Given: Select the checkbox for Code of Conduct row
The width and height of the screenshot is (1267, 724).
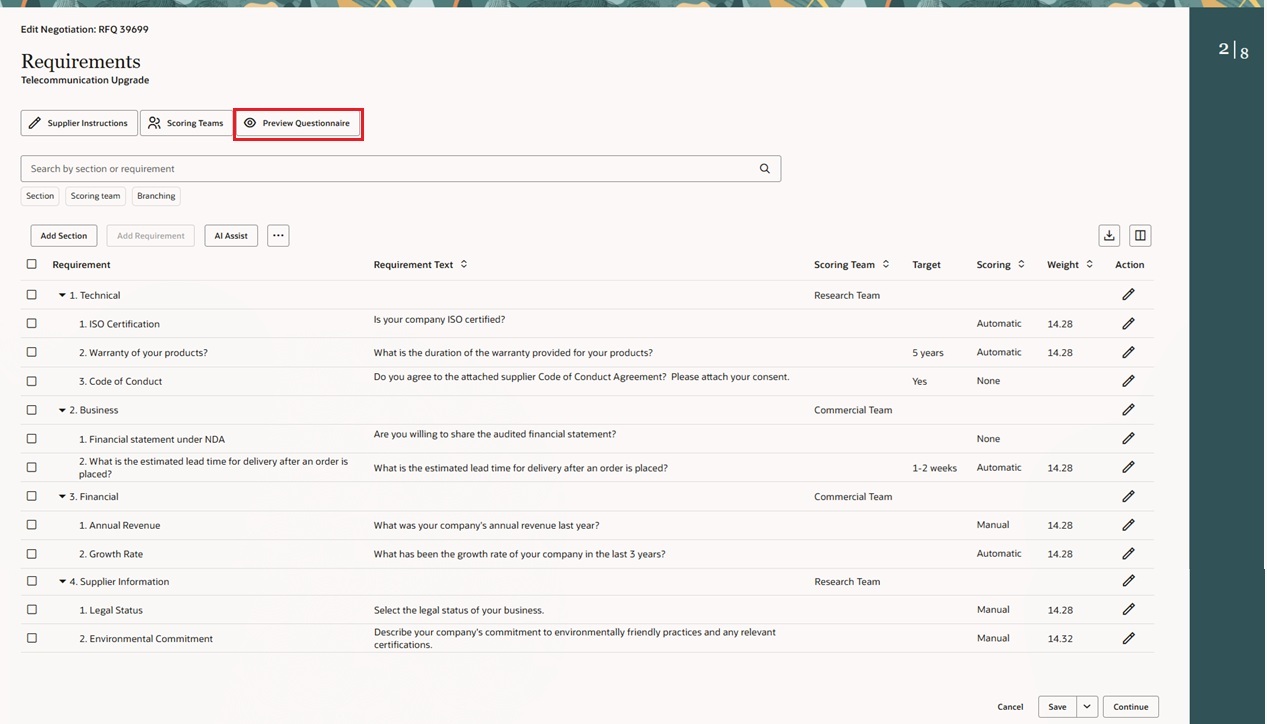Looking at the screenshot, I should pos(31,381).
